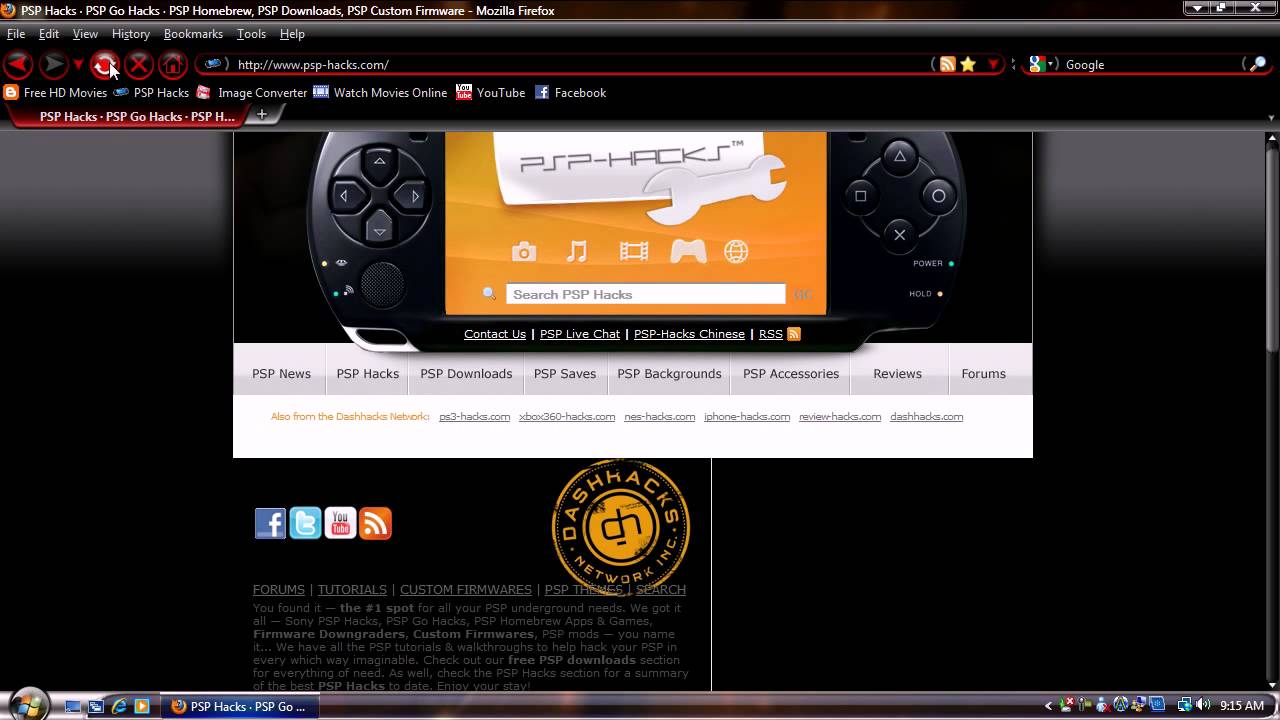Click the Dashhacks Network Inc. logo
The width and height of the screenshot is (1280, 720).
pyautogui.click(x=621, y=527)
